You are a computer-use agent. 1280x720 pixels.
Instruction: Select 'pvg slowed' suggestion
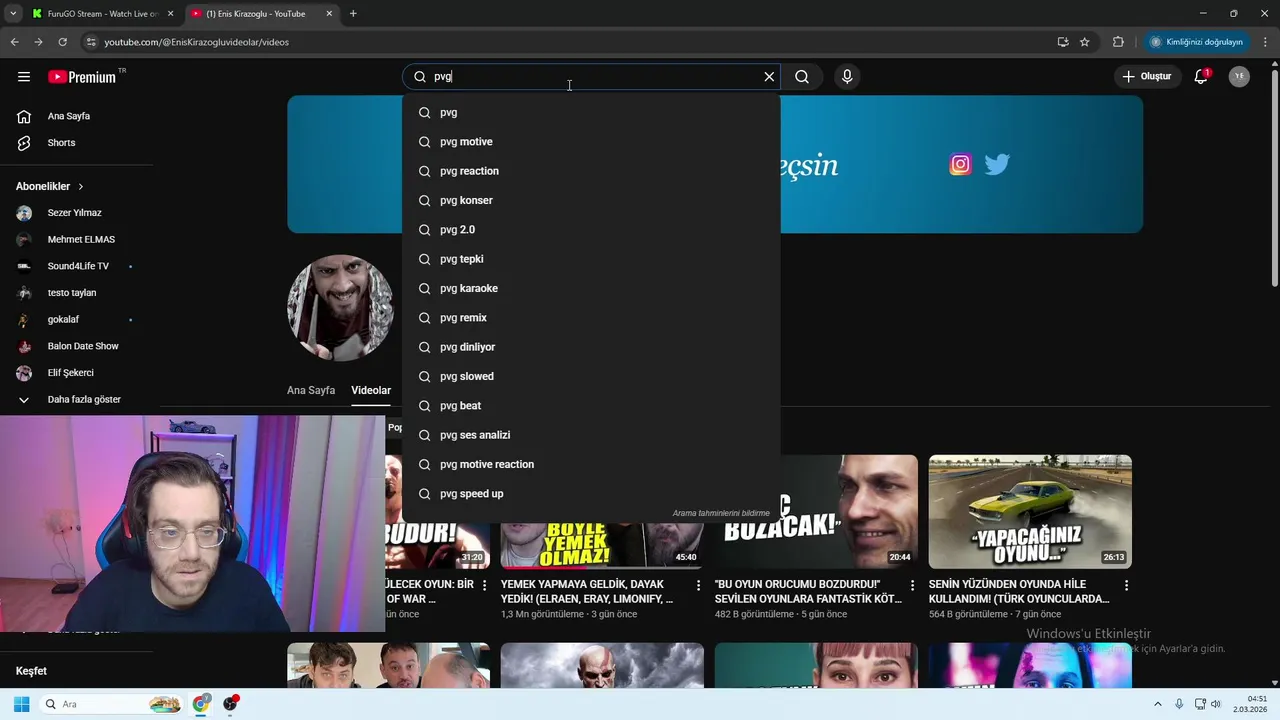(x=591, y=377)
